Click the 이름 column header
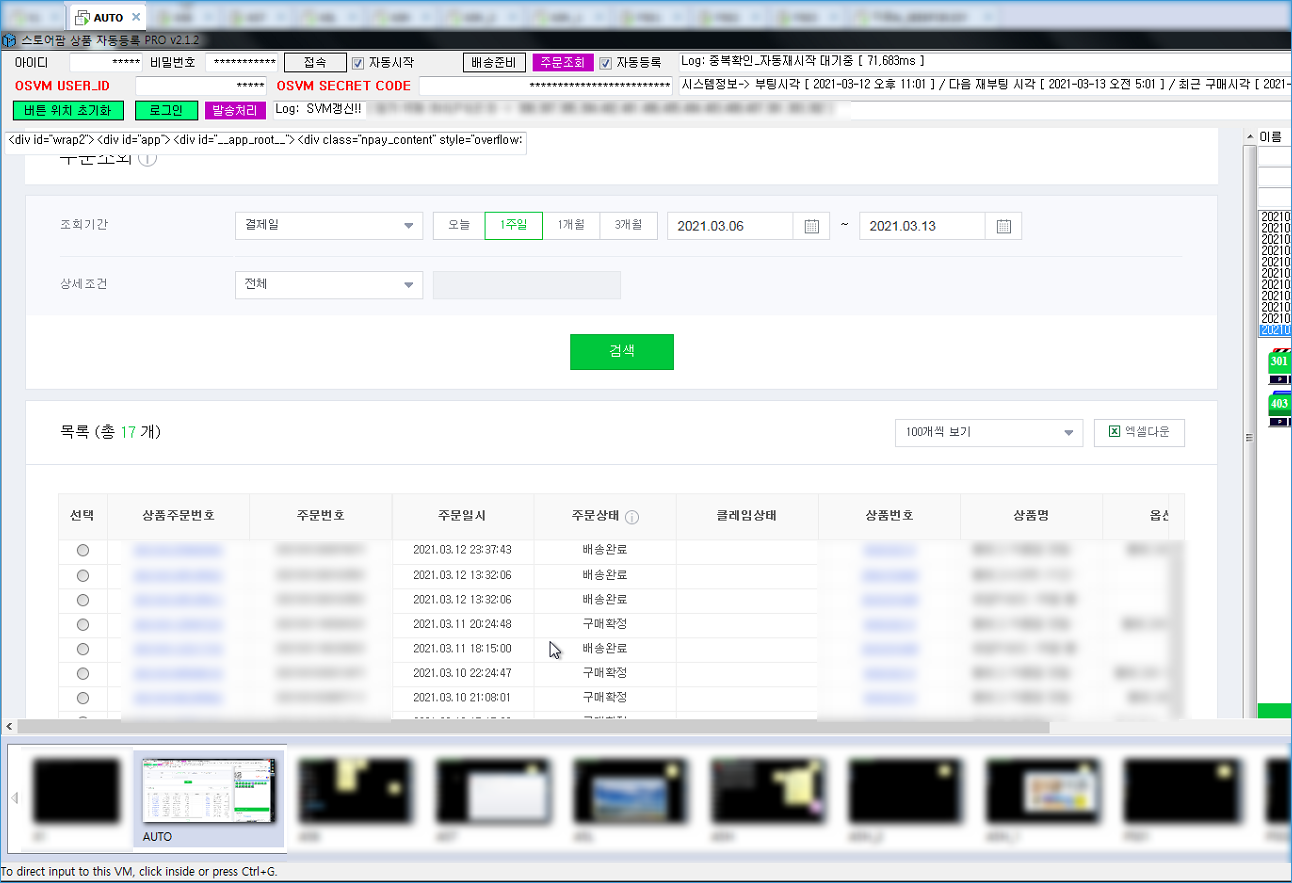Screen dimensions: 1292x883 (x=1271, y=137)
